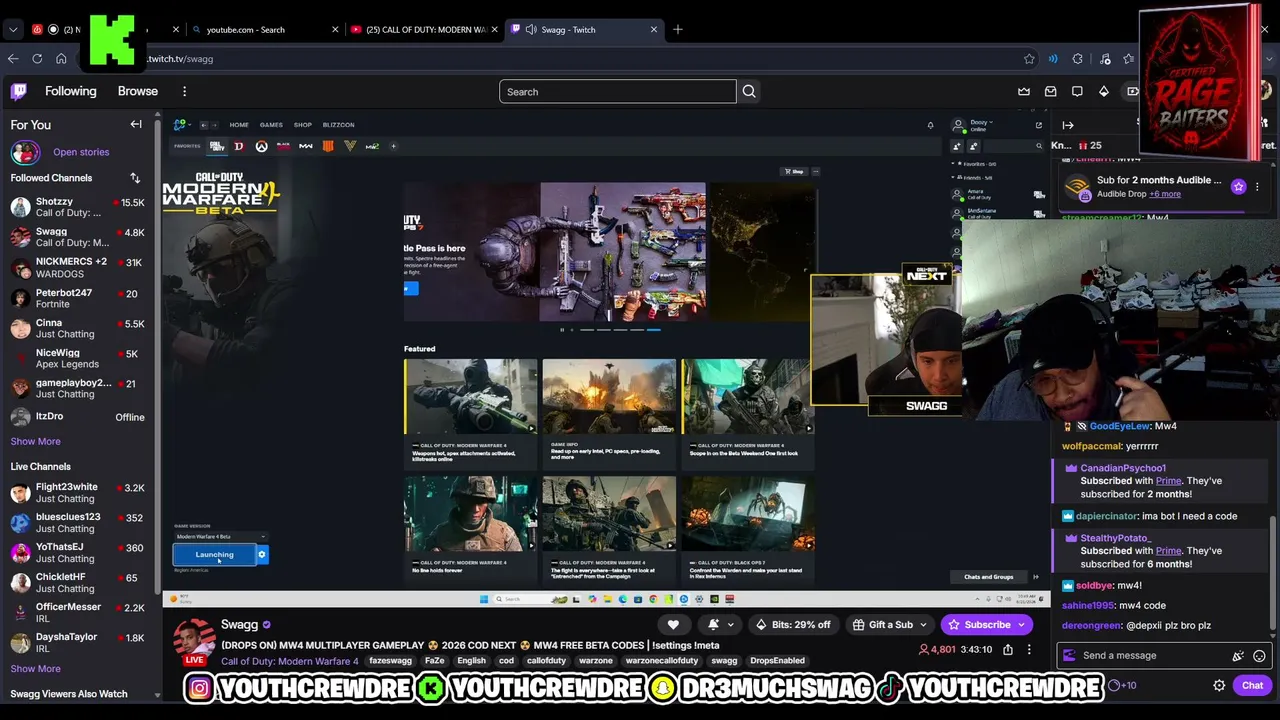Screen dimensions: 1280x720
Task: Open the Browse tab
Action: click(x=138, y=91)
